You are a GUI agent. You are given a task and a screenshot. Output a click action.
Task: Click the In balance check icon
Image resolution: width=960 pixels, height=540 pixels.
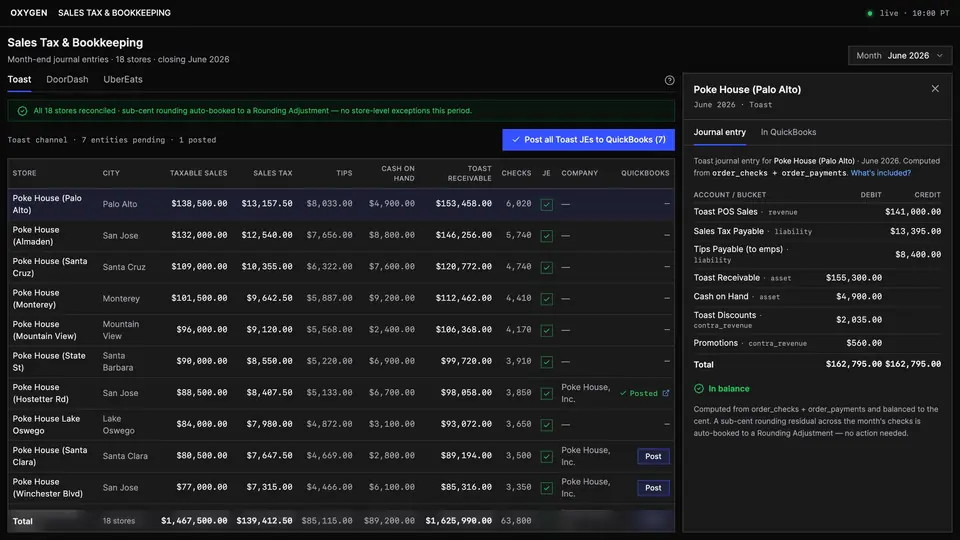(x=699, y=388)
